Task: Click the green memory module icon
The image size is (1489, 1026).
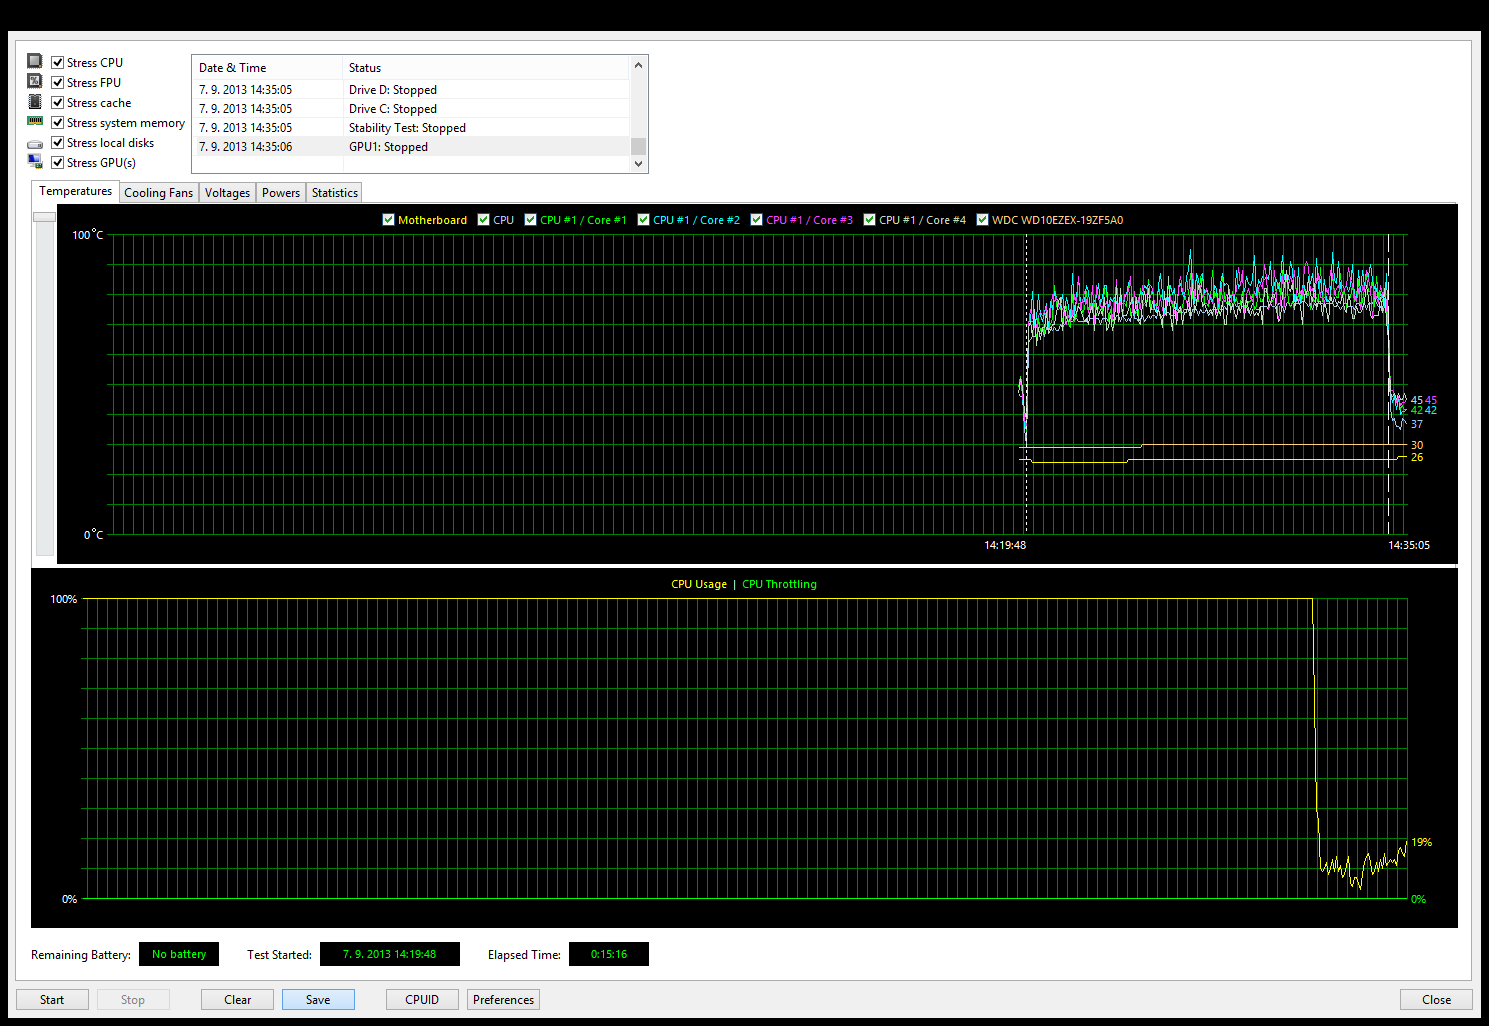Action: 35,121
